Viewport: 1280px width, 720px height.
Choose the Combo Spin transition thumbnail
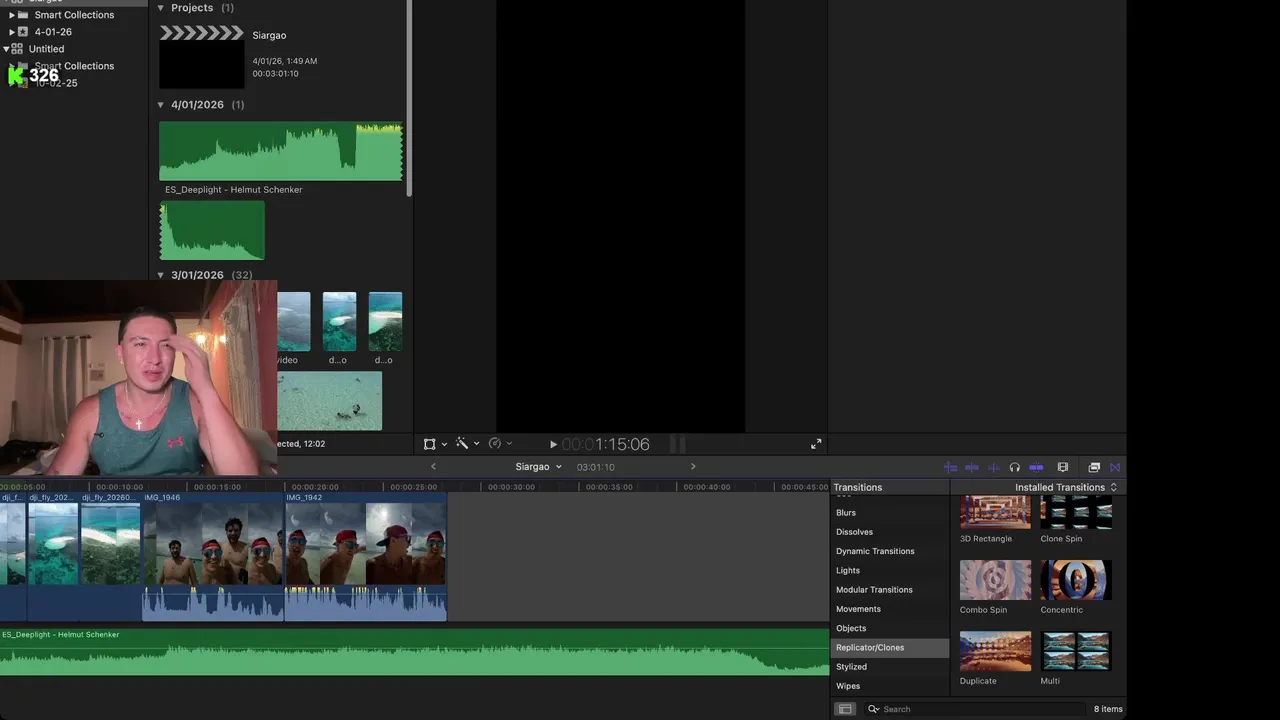(995, 580)
